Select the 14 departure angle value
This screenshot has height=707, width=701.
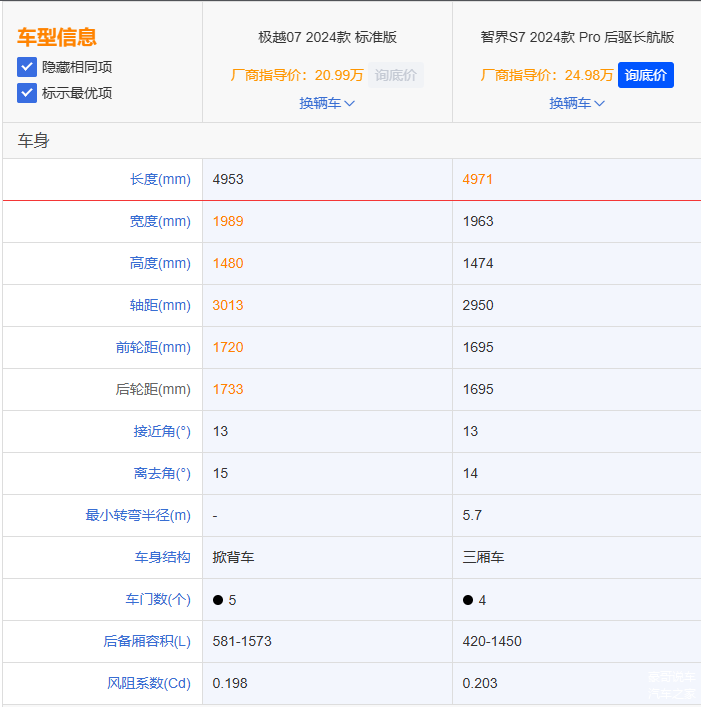470,473
